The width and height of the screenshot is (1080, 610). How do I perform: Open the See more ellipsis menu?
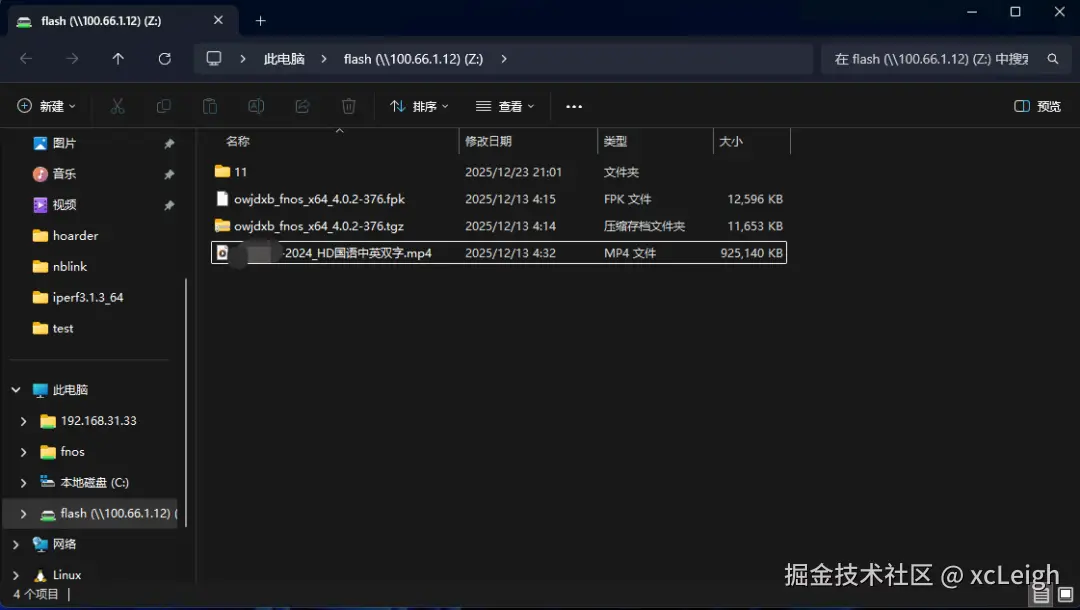(573, 106)
